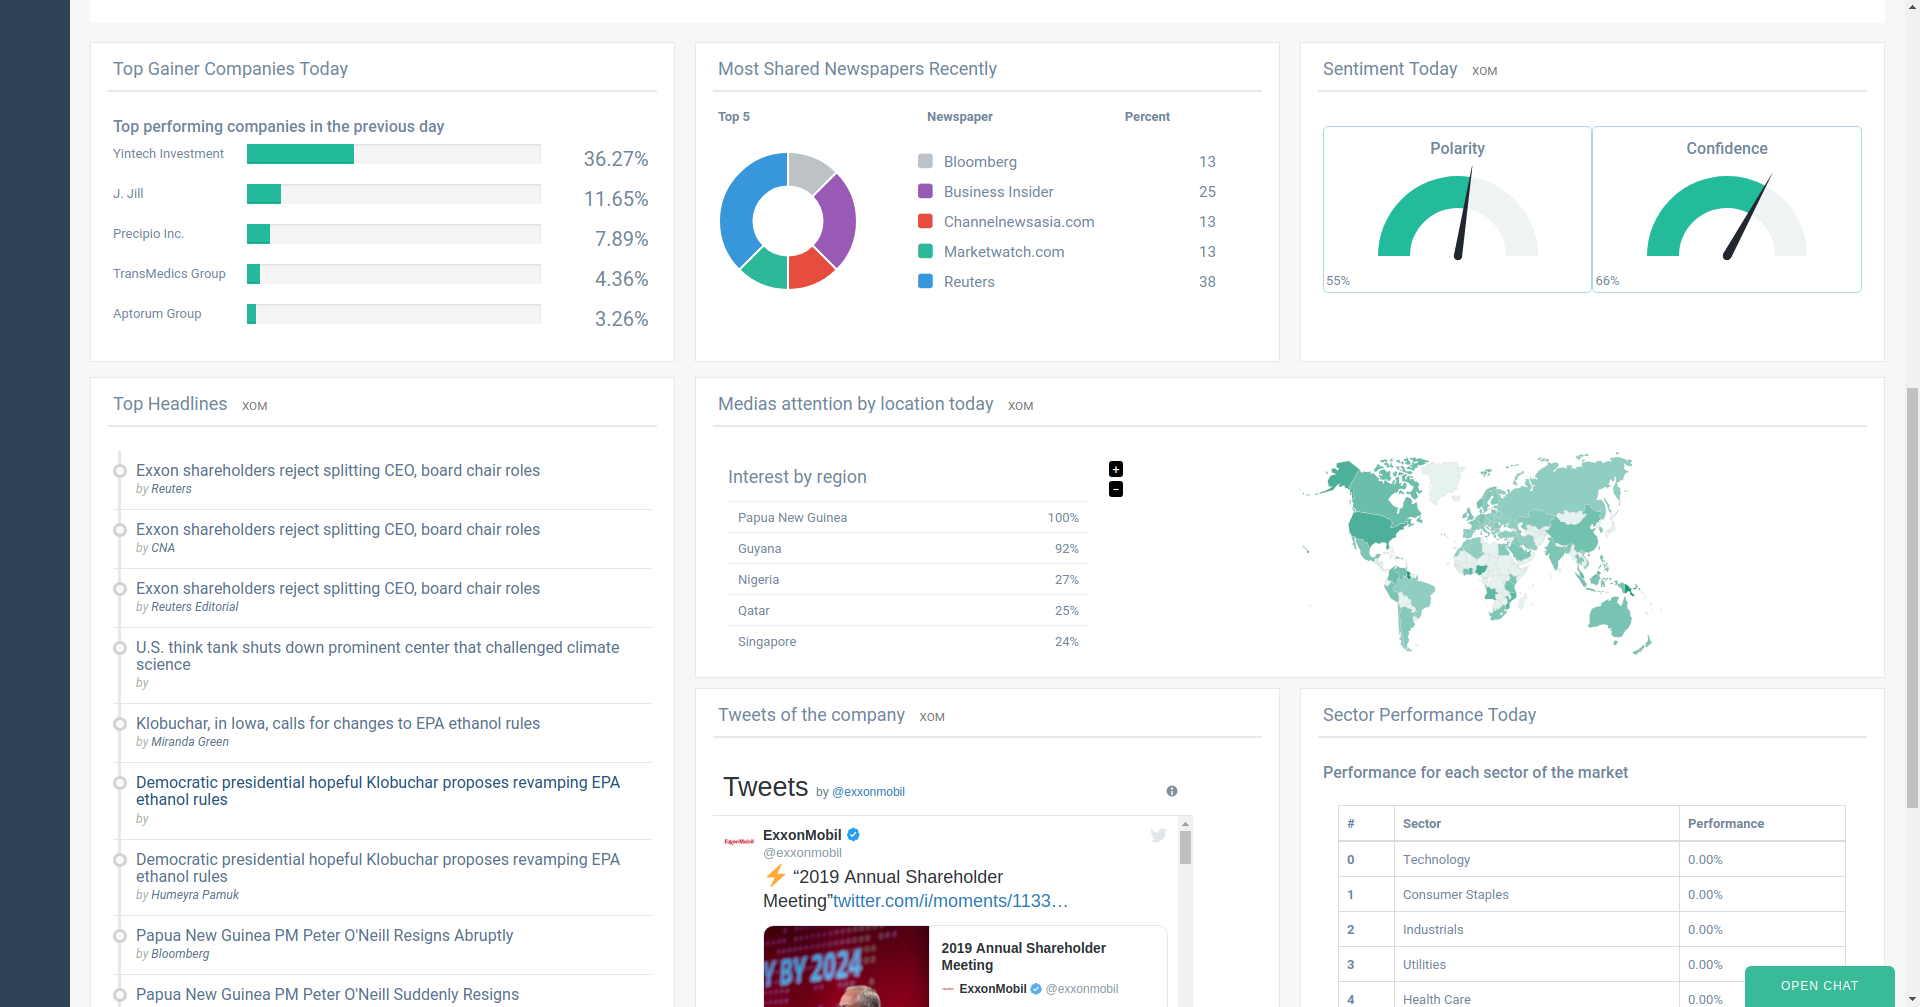The width and height of the screenshot is (1920, 1007).
Task: Click the Aptorum Group company label
Action: pyautogui.click(x=157, y=314)
